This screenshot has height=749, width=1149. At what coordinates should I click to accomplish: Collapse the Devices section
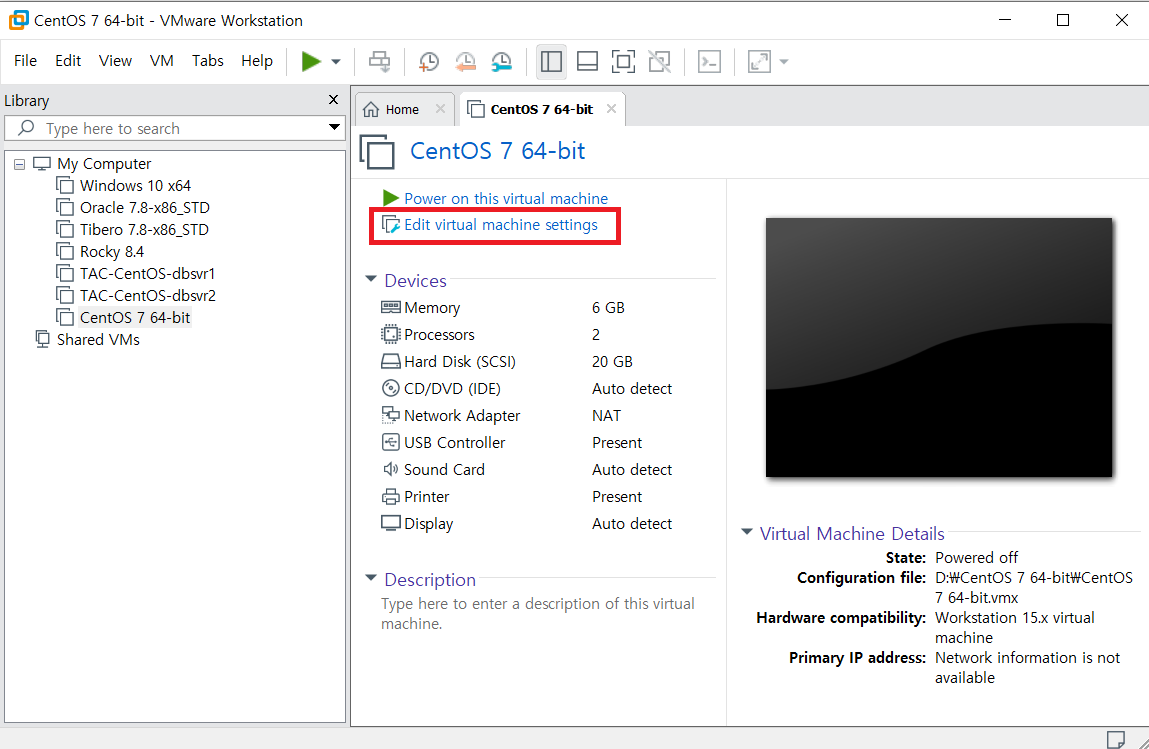click(371, 279)
